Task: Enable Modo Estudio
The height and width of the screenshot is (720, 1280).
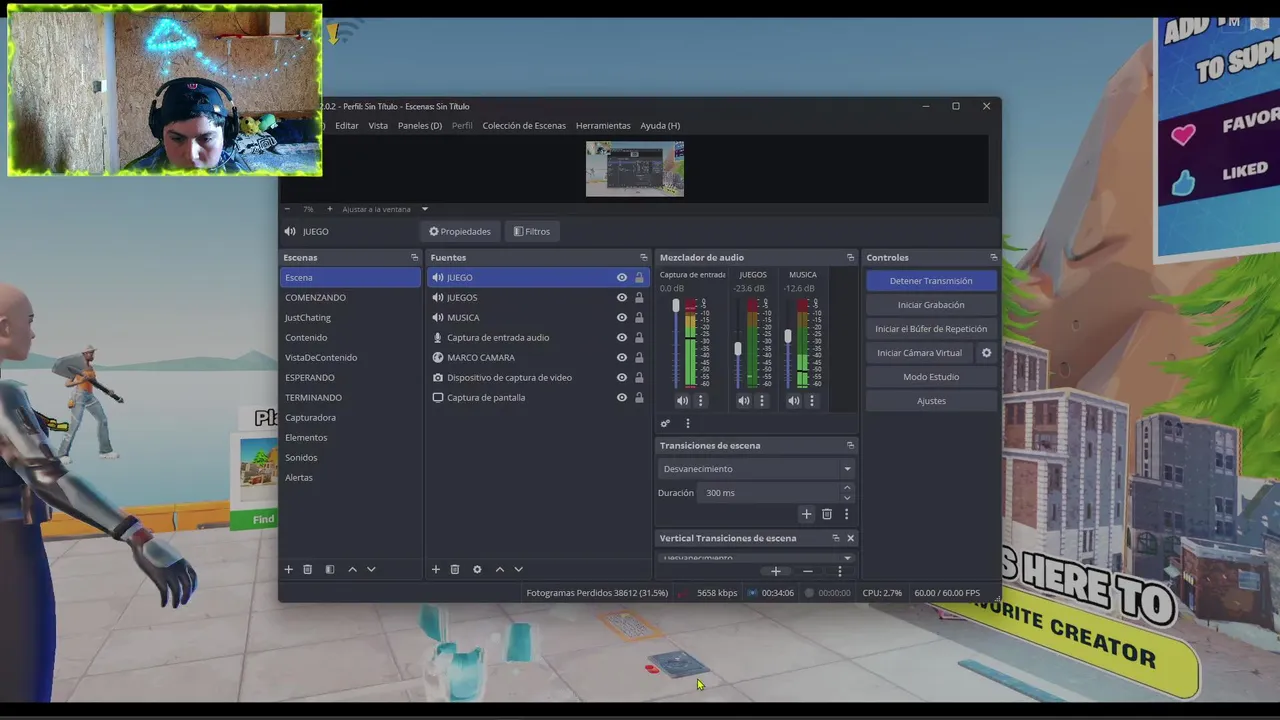Action: (931, 377)
